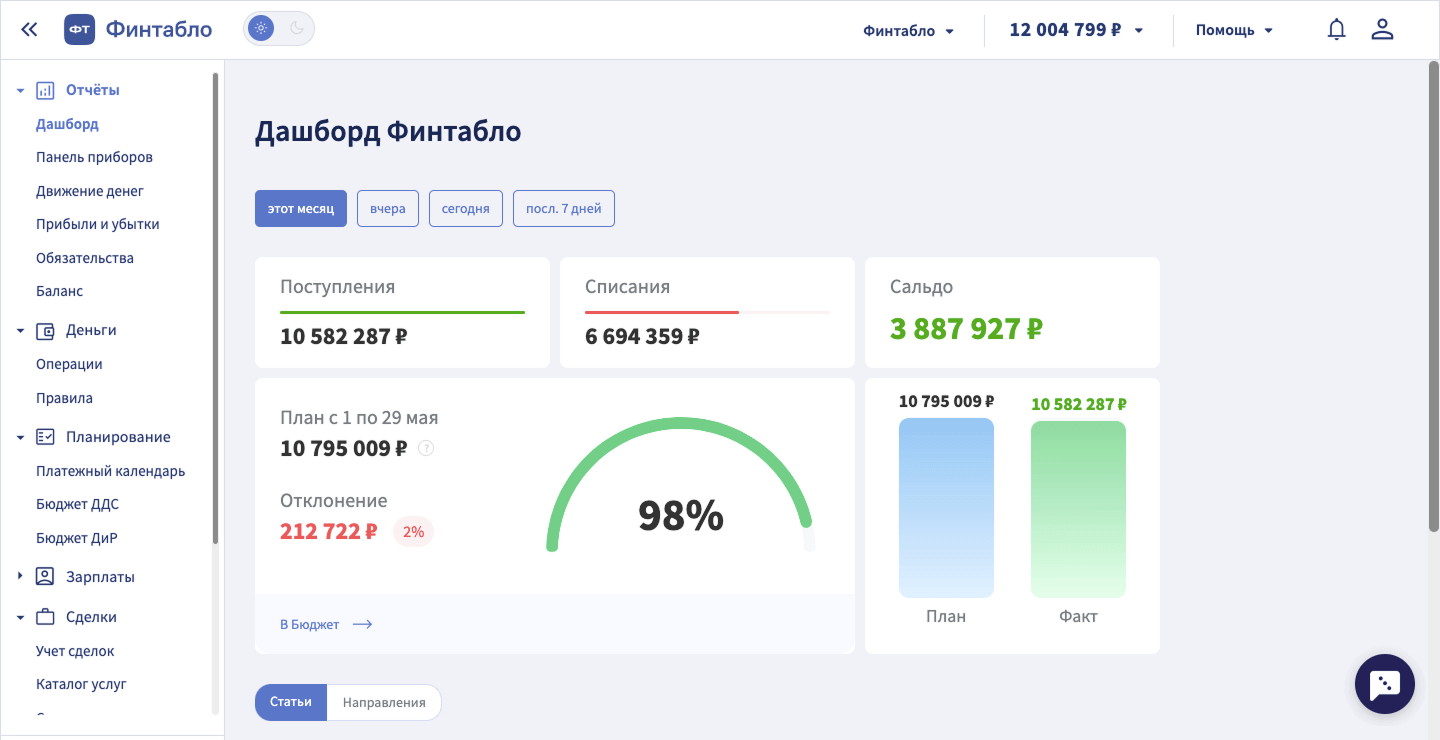Collapse the Деньги section arrow
Screen dimensions: 1440x740
coord(20,331)
